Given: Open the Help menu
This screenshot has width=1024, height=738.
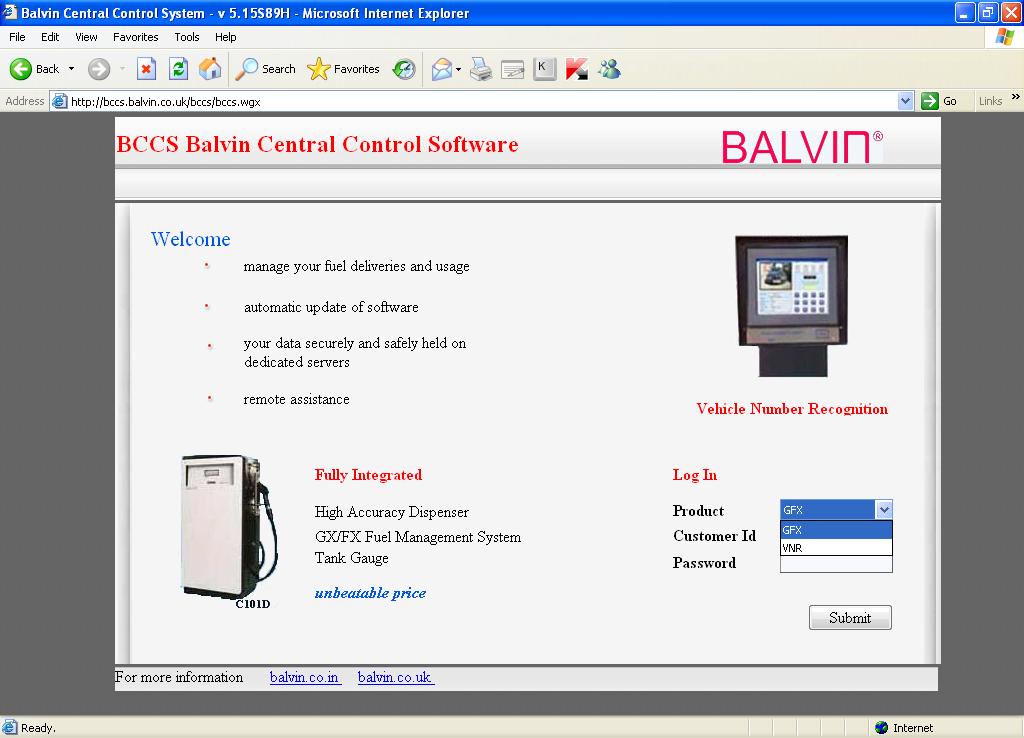Looking at the screenshot, I should (225, 37).
